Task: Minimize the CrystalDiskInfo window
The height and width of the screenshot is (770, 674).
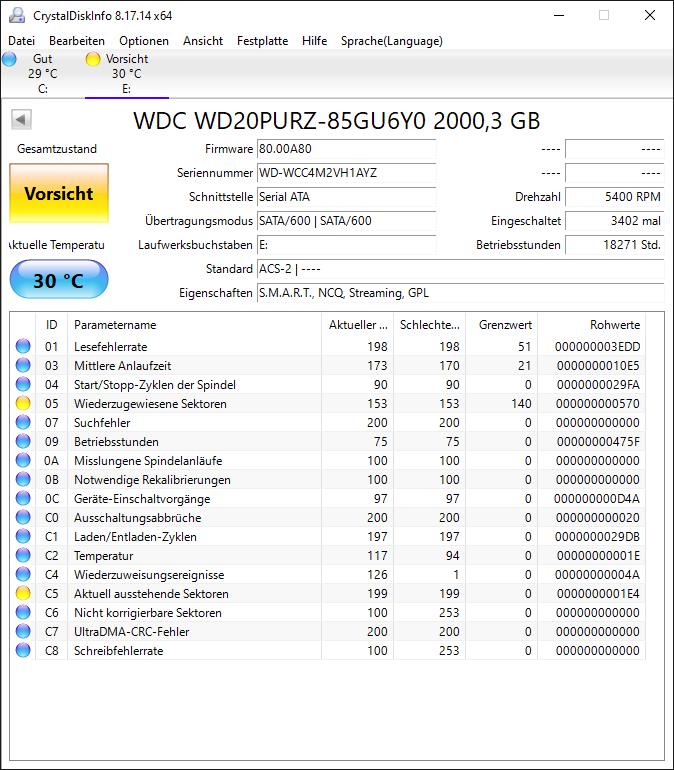Action: (x=559, y=15)
